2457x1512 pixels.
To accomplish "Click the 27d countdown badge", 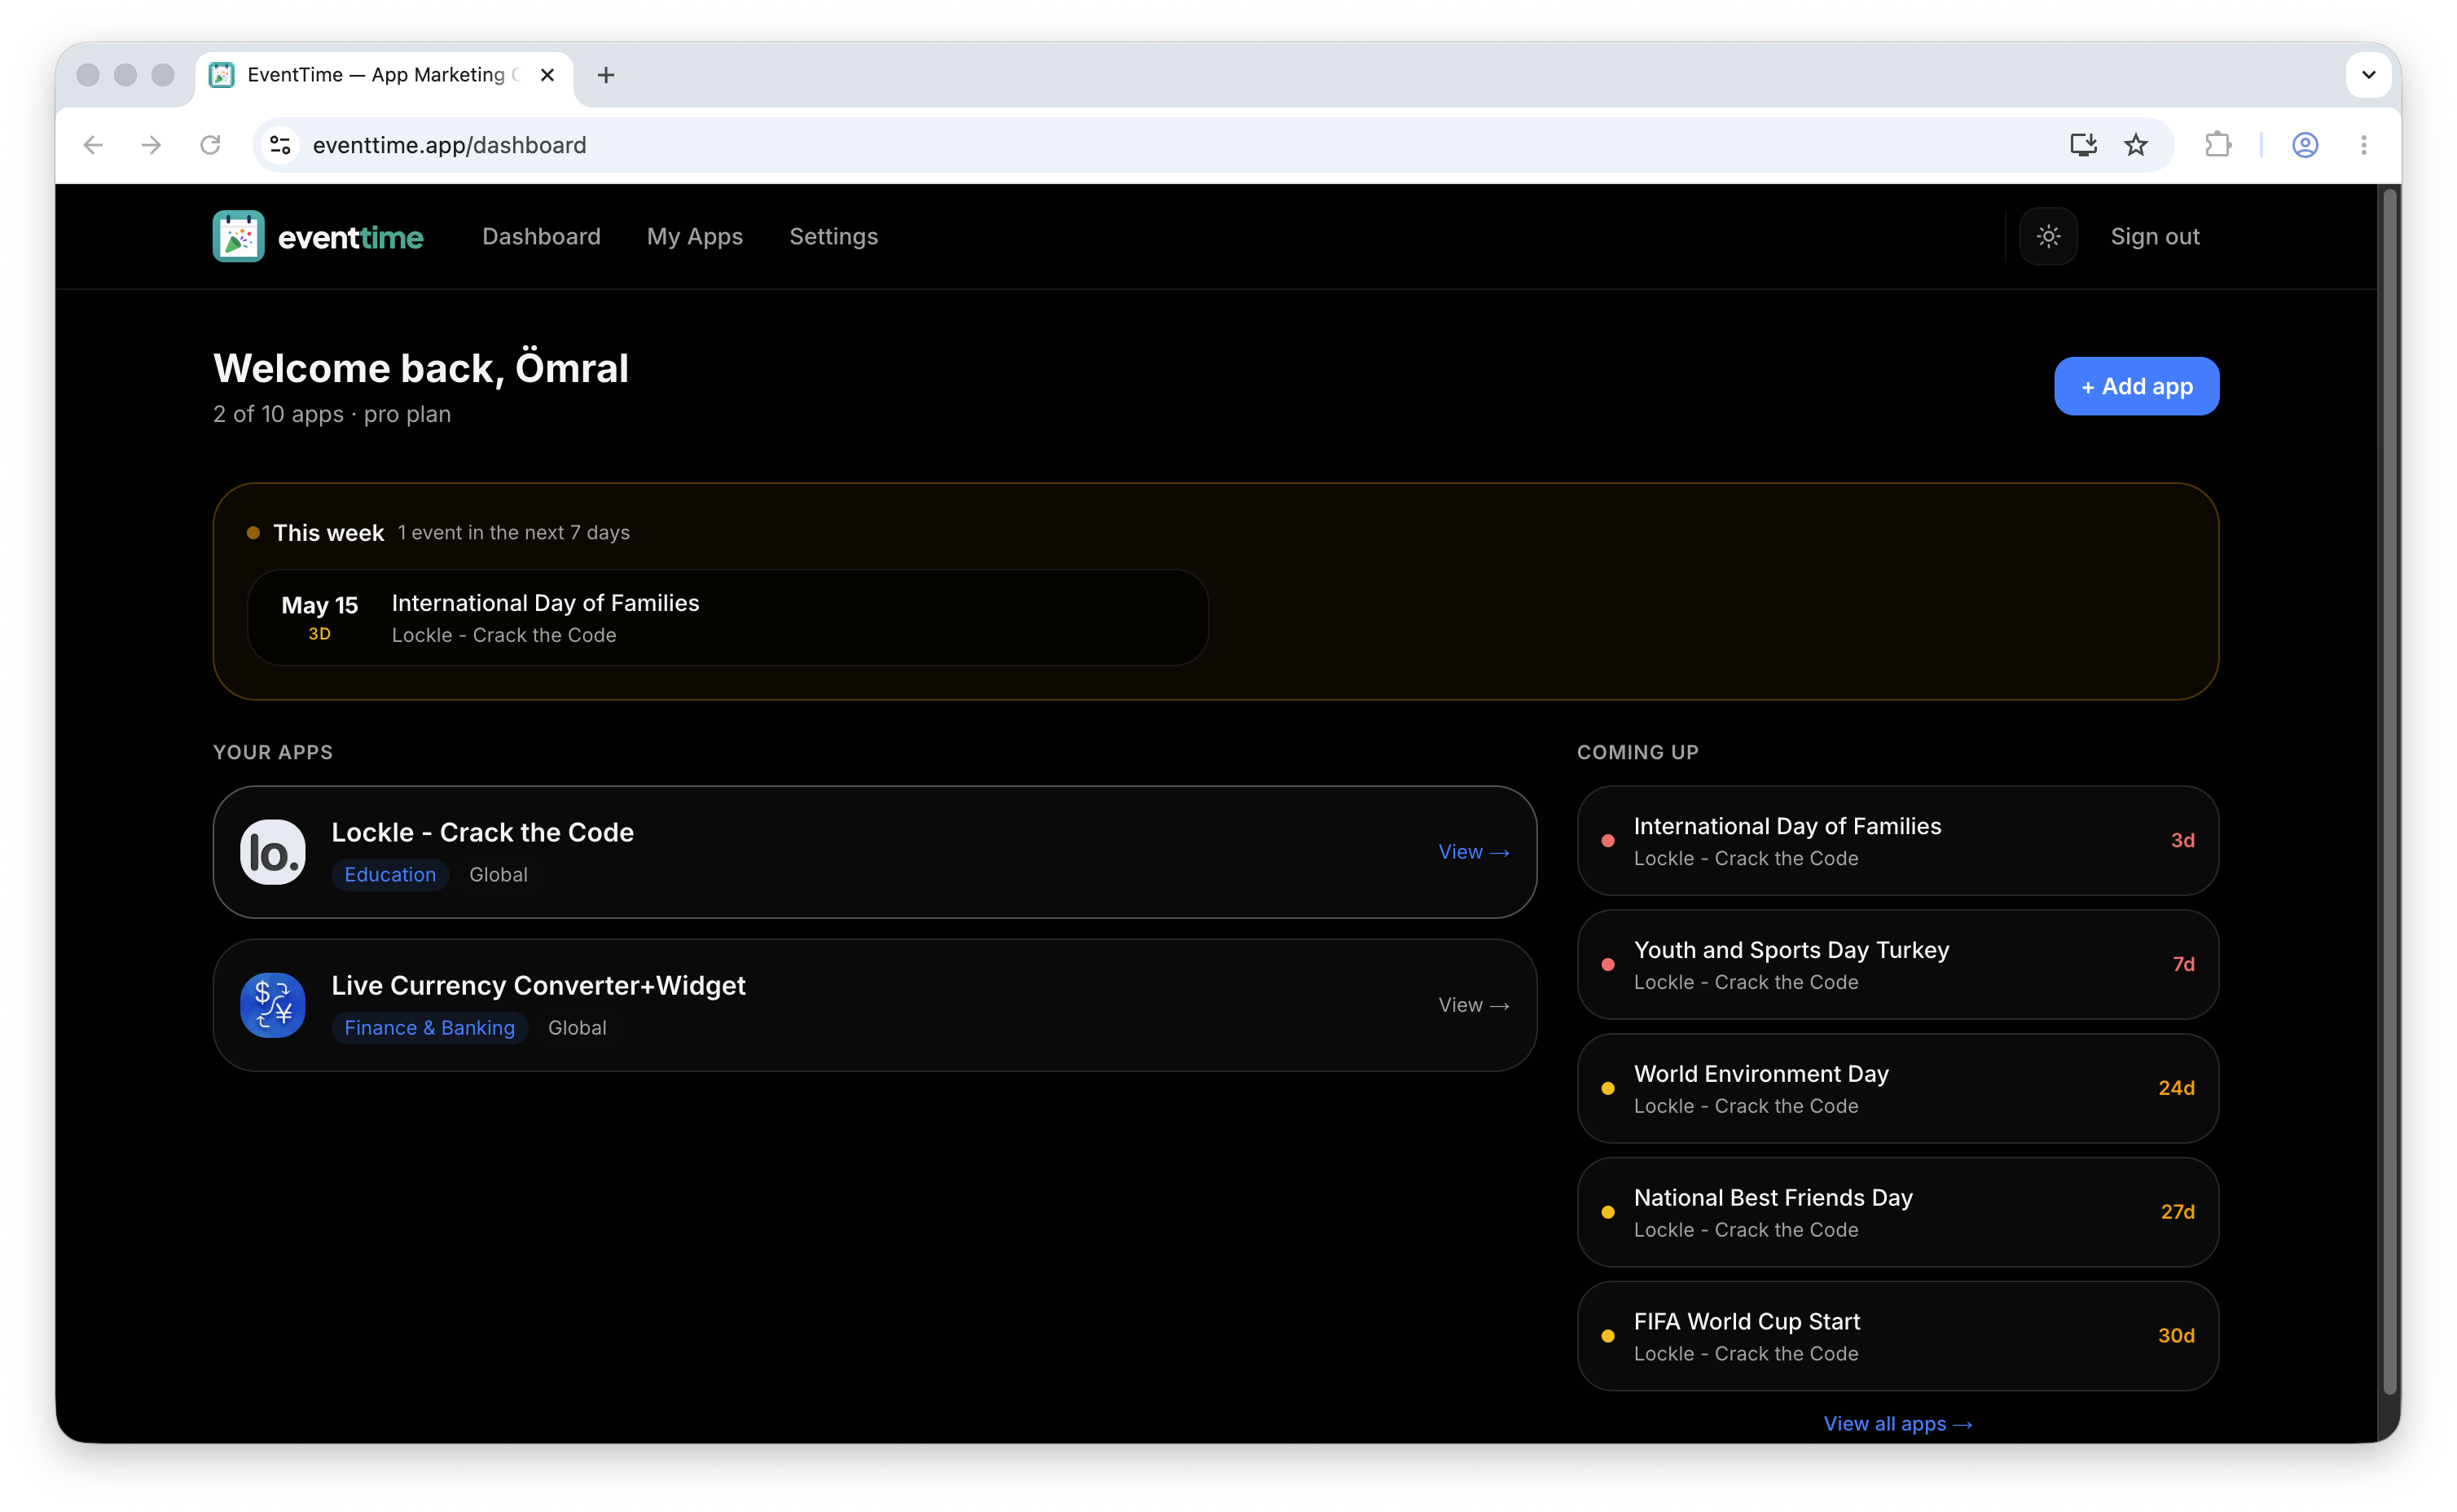I will [x=2177, y=1212].
